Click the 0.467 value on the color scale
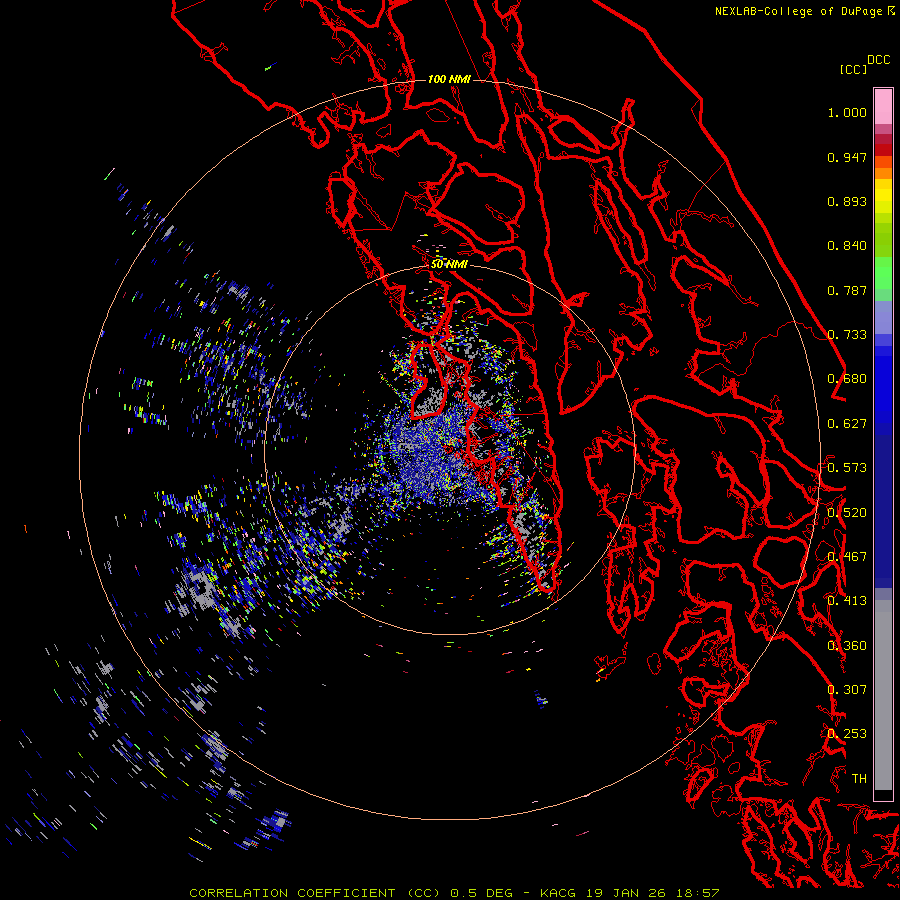900x900 pixels. click(847, 557)
